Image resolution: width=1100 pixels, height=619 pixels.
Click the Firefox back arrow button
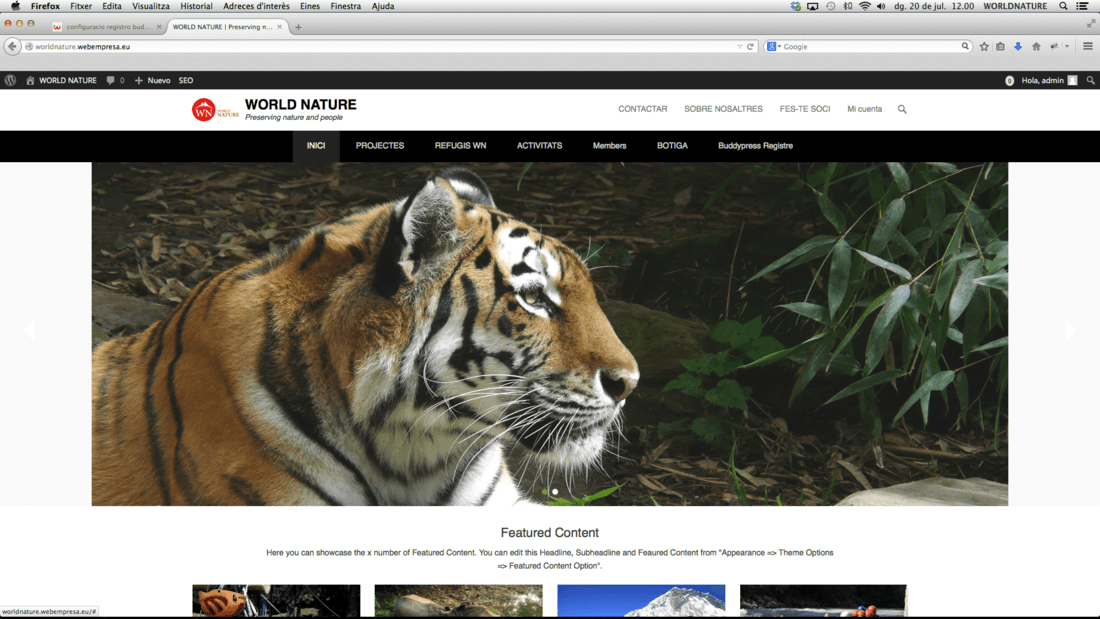click(x=12, y=46)
